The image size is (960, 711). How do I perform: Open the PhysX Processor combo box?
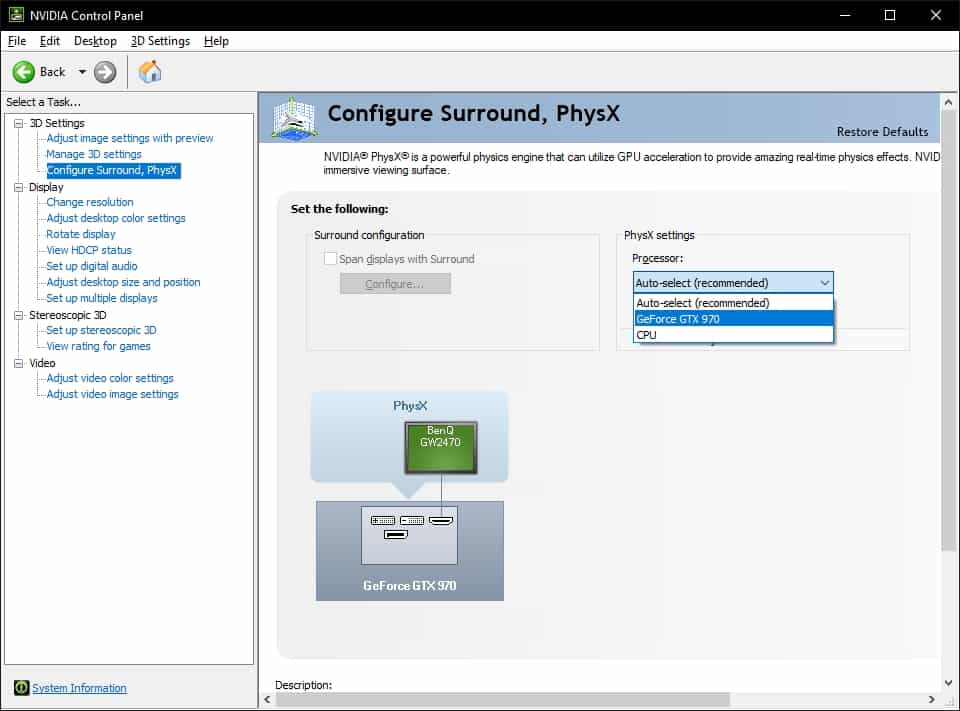click(733, 282)
